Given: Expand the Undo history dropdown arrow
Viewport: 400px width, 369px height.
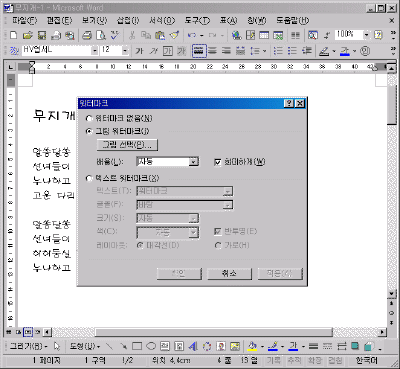Looking at the screenshot, I should point(202,35).
